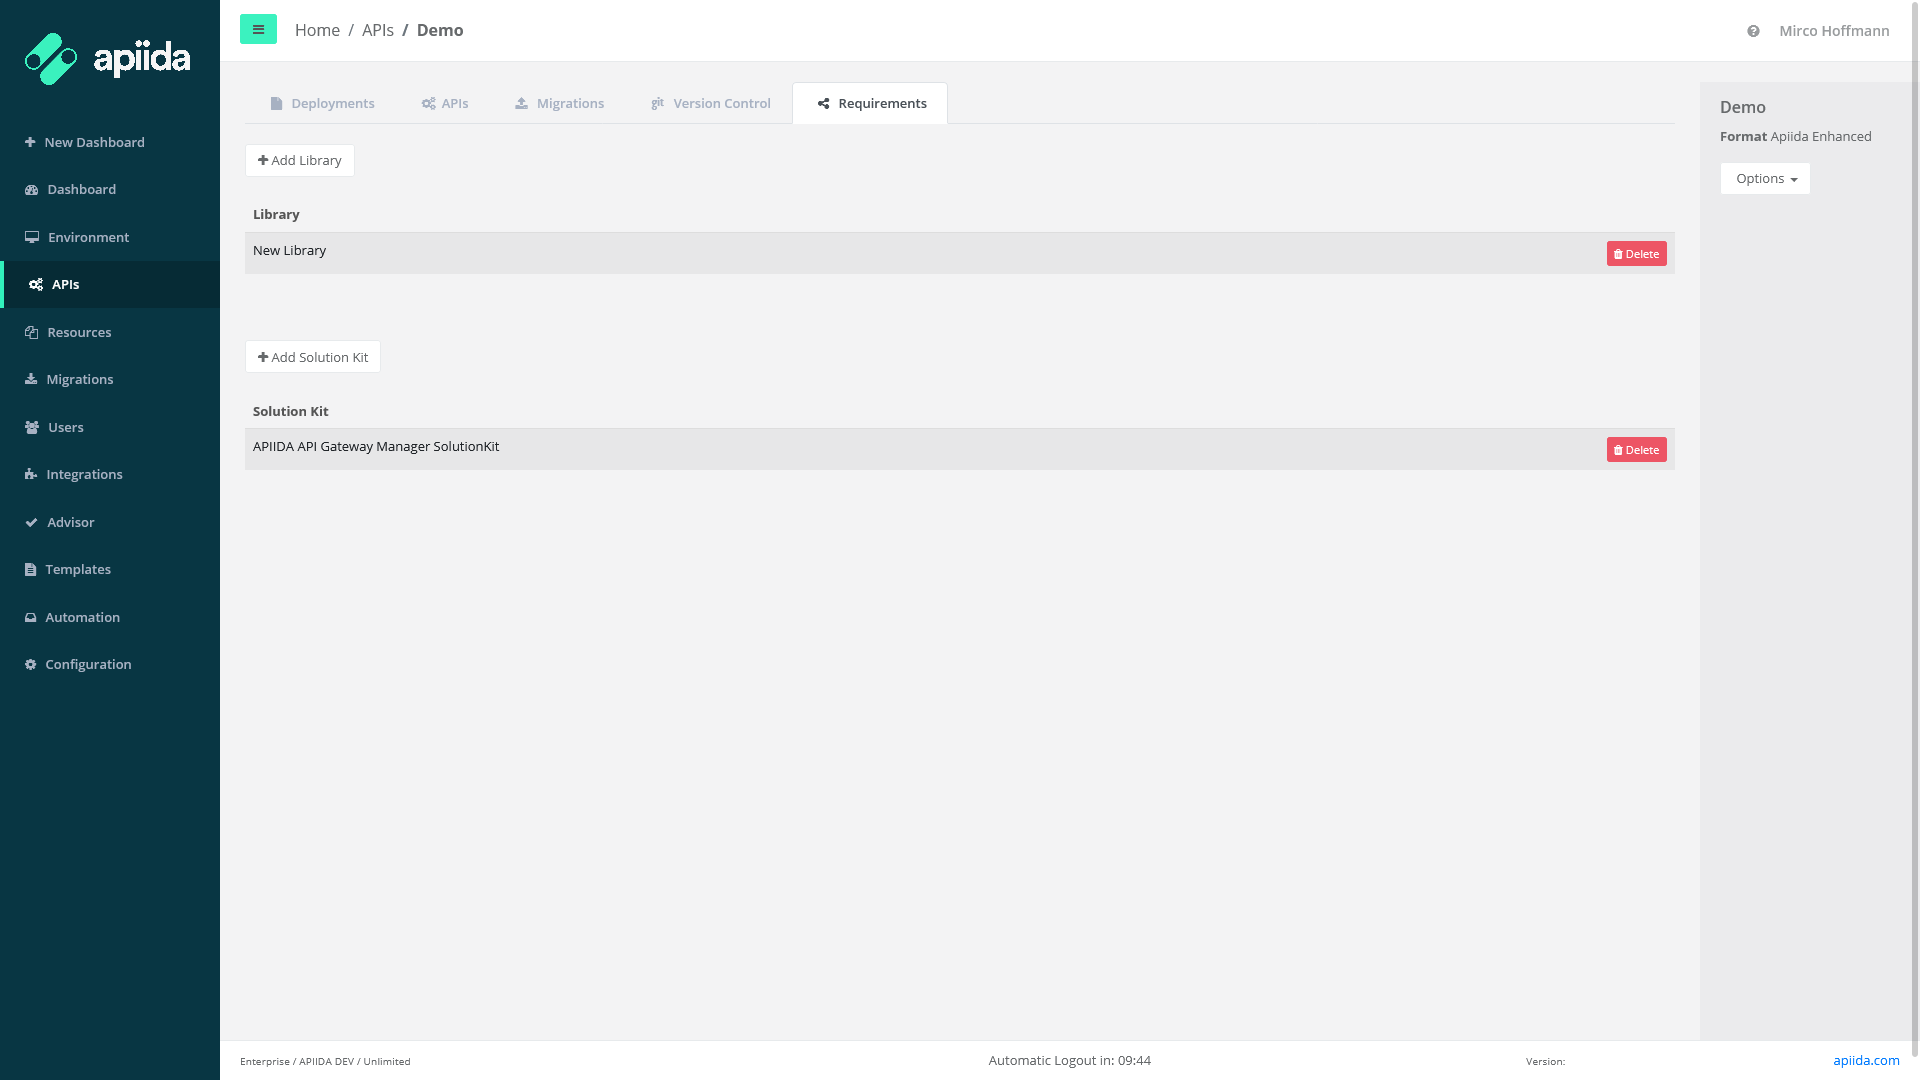Open New Dashboard from sidebar
1920x1080 pixels.
point(94,142)
